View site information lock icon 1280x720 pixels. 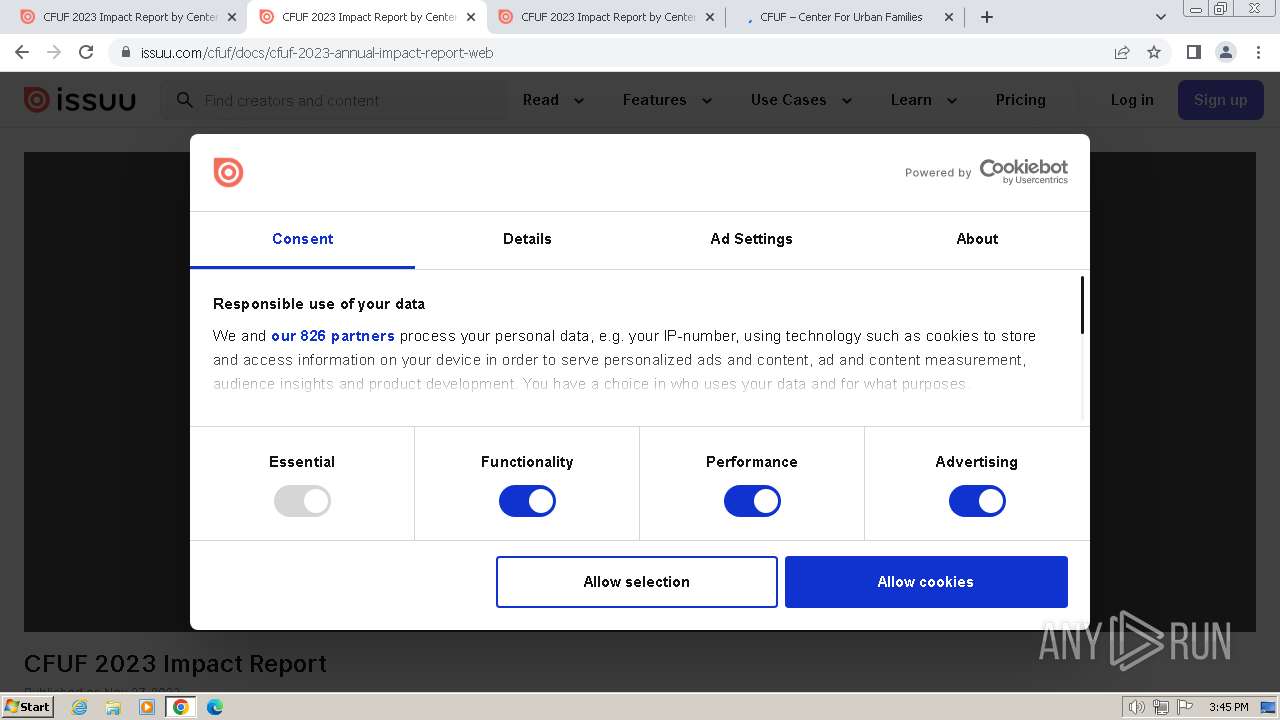(x=126, y=52)
